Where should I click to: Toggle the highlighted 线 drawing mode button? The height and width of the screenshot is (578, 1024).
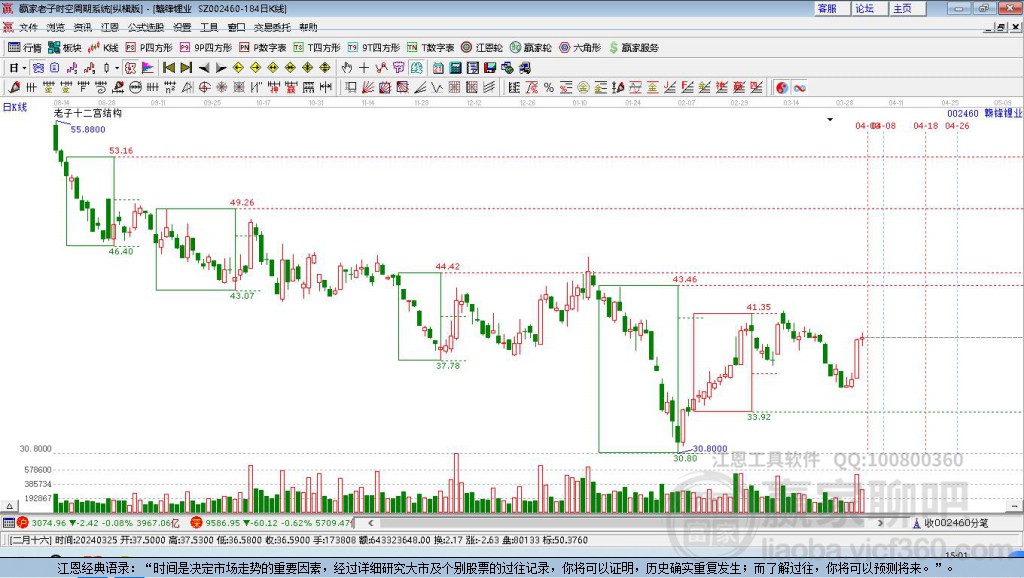pyautogui.click(x=416, y=68)
